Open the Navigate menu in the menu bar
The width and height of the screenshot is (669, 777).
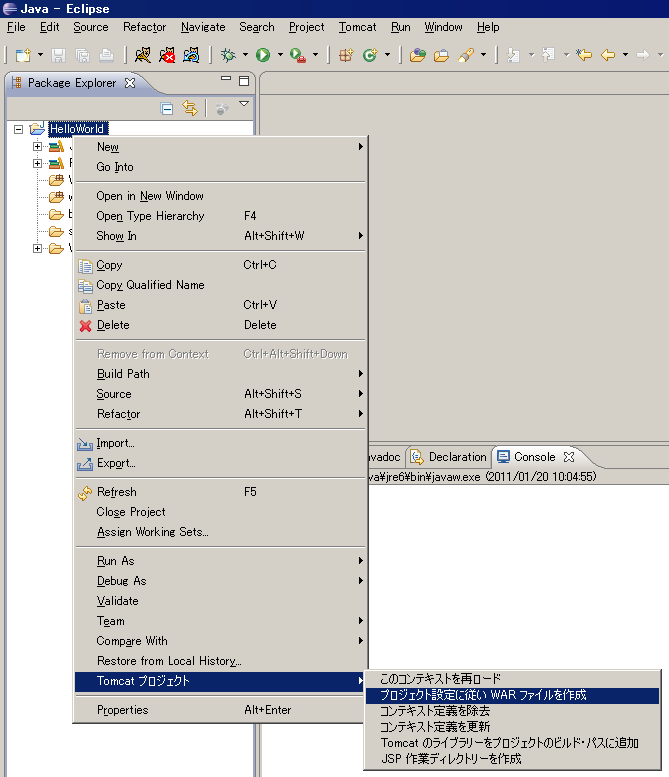[203, 27]
